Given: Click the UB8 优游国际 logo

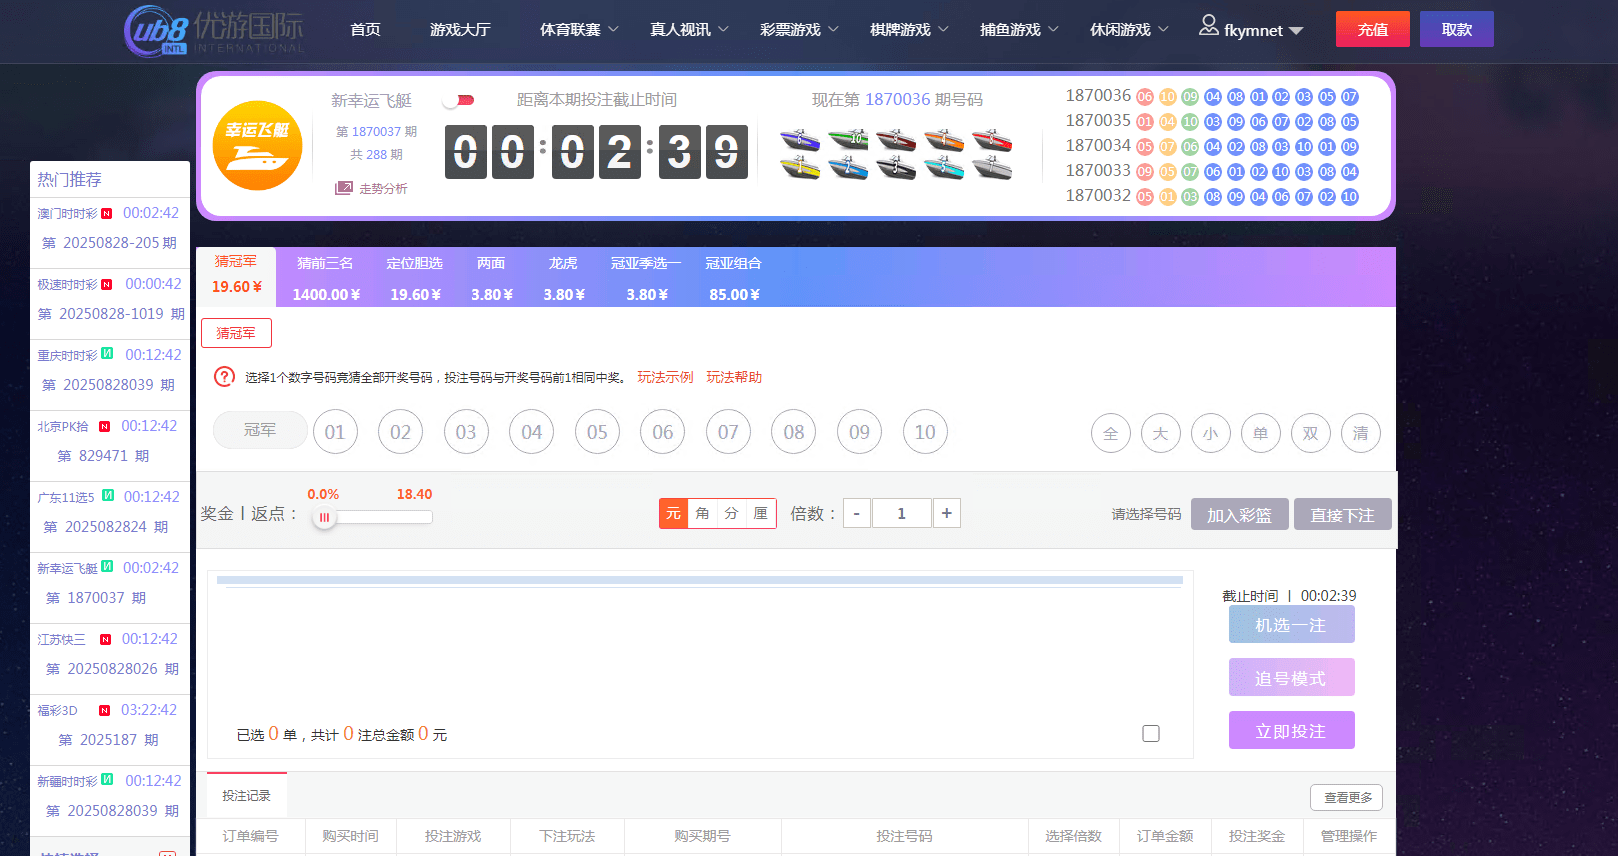Looking at the screenshot, I should [213, 30].
